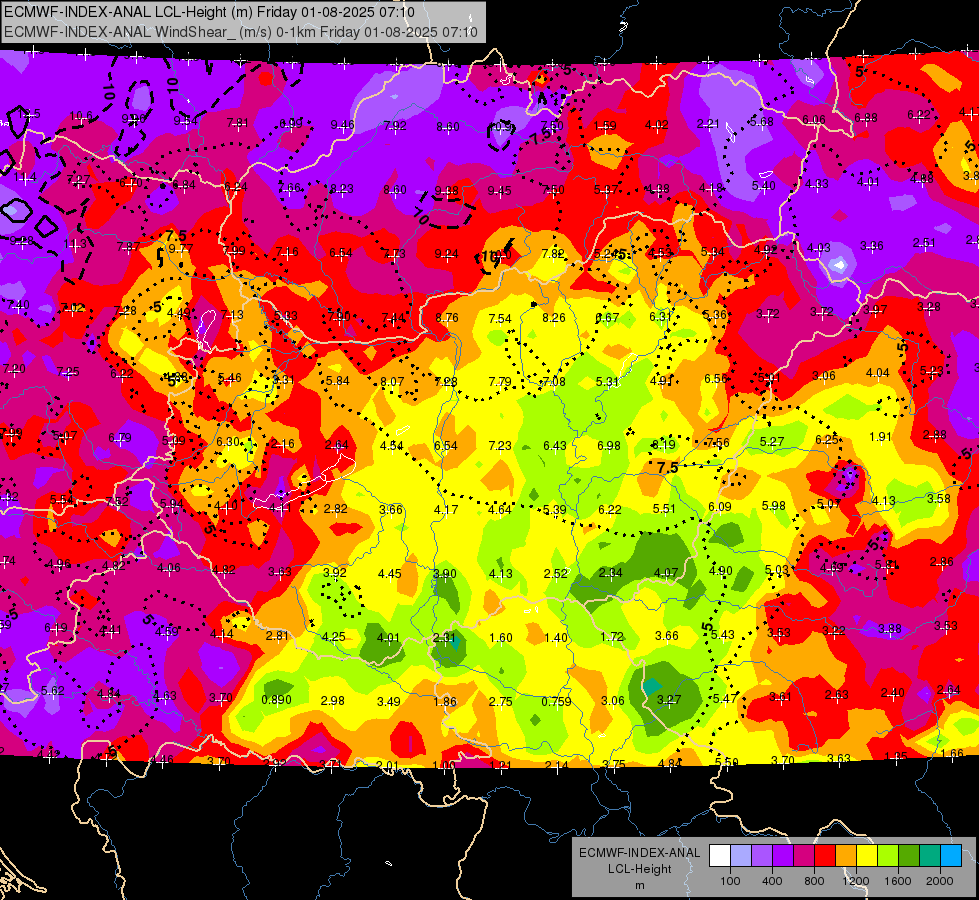The height and width of the screenshot is (900, 979).
Task: Click the shear value 8.19
Action: (x=663, y=444)
